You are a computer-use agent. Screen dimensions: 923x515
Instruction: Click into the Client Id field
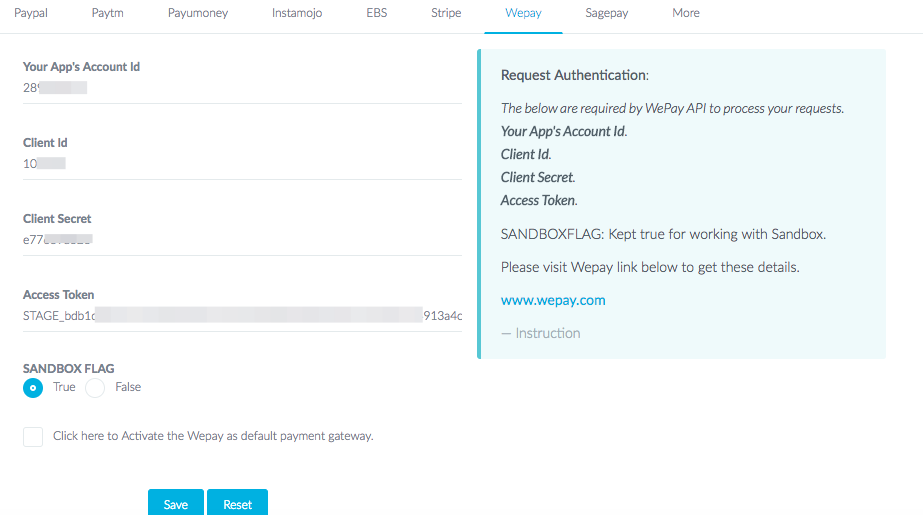[242, 164]
